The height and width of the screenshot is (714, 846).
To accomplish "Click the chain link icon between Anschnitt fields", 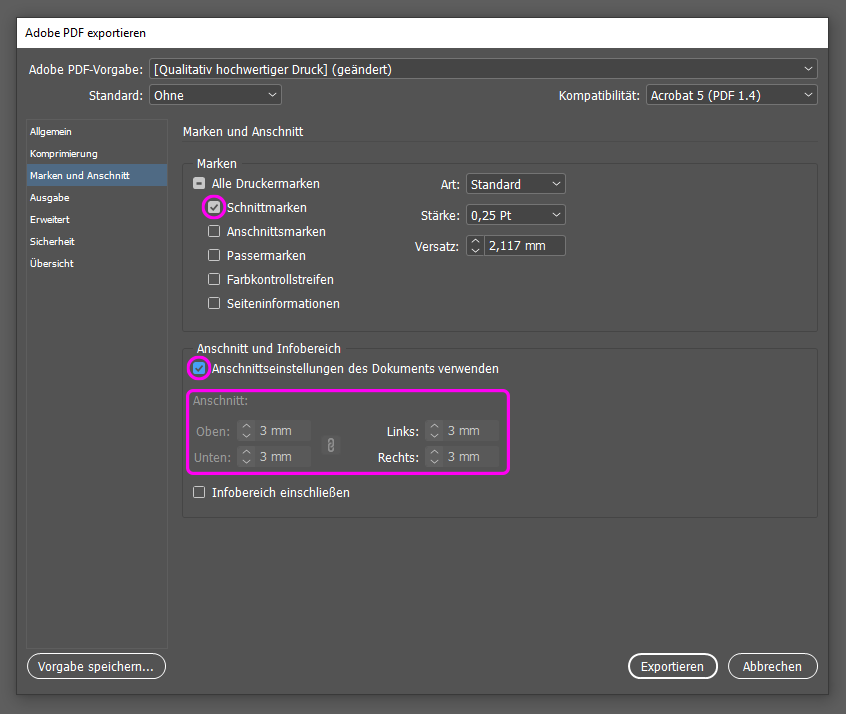I will pos(331,444).
